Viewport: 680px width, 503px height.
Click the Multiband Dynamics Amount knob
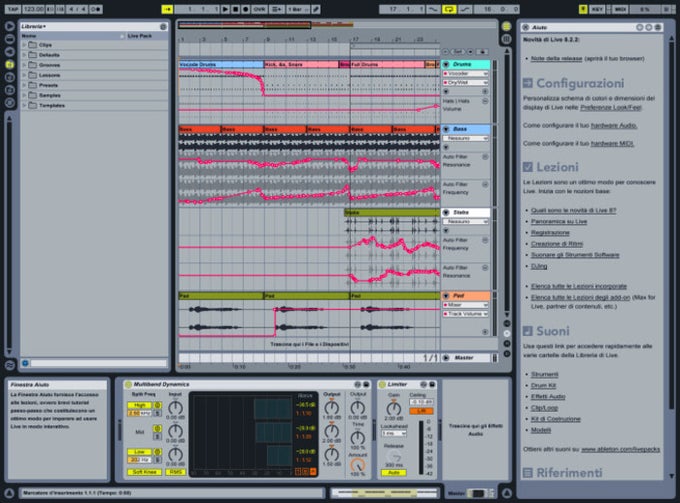tap(357, 465)
